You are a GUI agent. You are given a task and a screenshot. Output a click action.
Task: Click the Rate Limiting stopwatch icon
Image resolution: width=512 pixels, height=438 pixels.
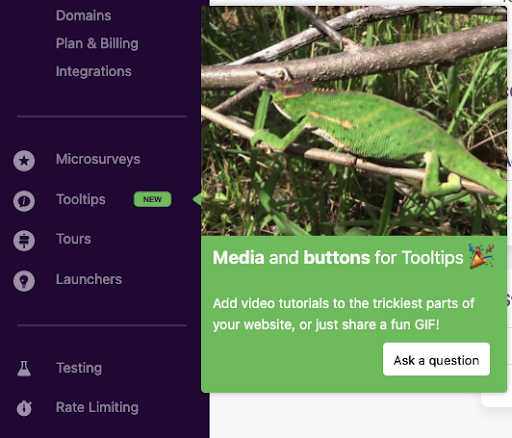24,408
